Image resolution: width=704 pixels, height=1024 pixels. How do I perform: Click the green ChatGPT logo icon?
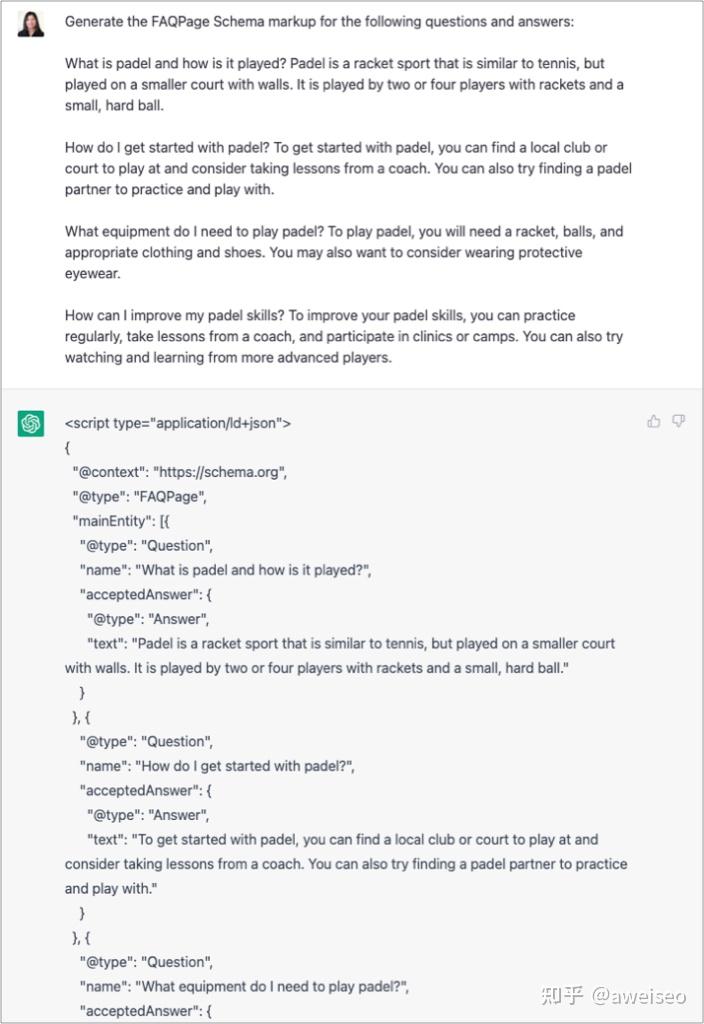click(x=31, y=423)
